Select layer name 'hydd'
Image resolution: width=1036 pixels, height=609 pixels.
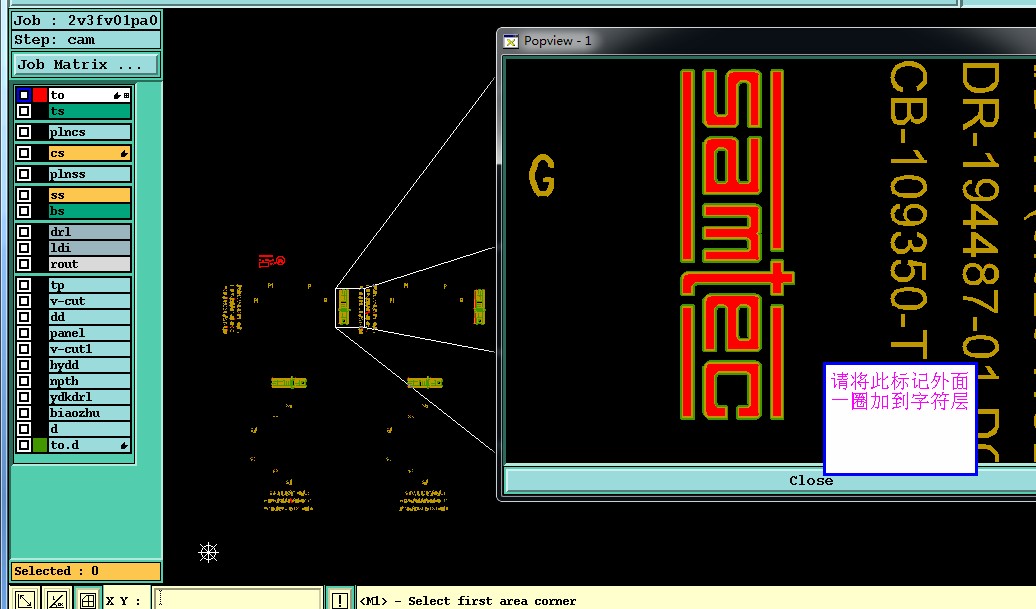[x=89, y=365]
